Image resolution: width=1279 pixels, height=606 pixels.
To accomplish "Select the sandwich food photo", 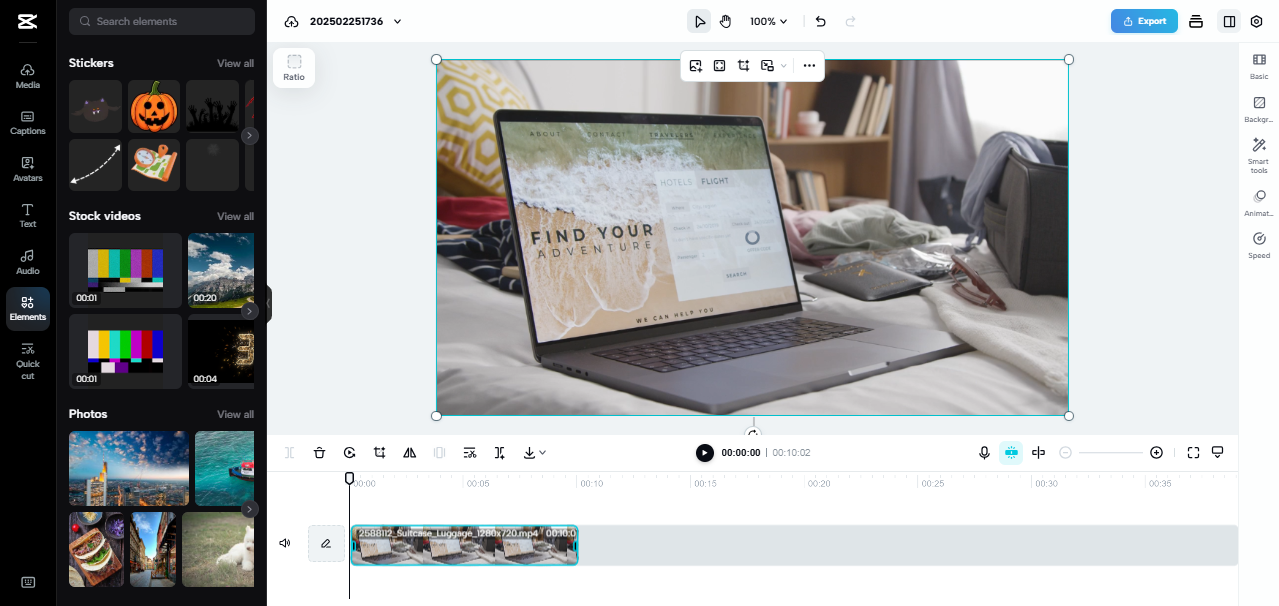I will point(96,549).
